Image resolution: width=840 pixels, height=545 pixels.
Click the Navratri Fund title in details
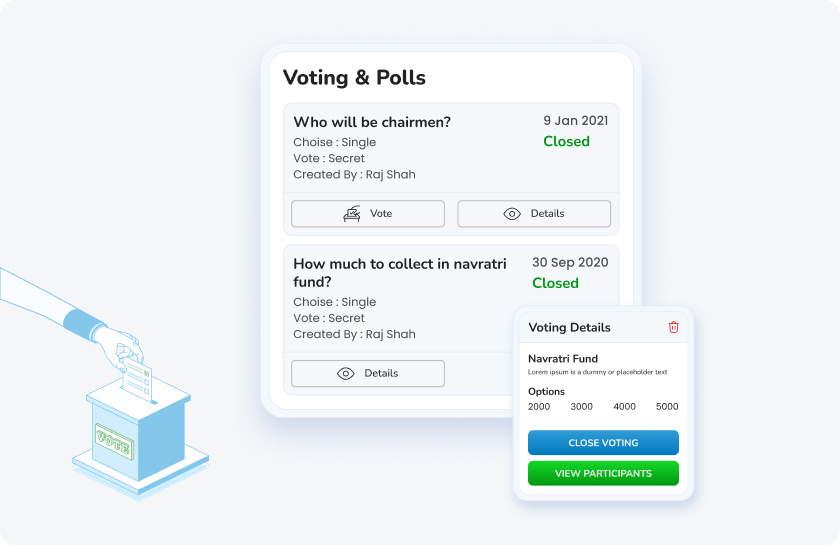pos(563,359)
